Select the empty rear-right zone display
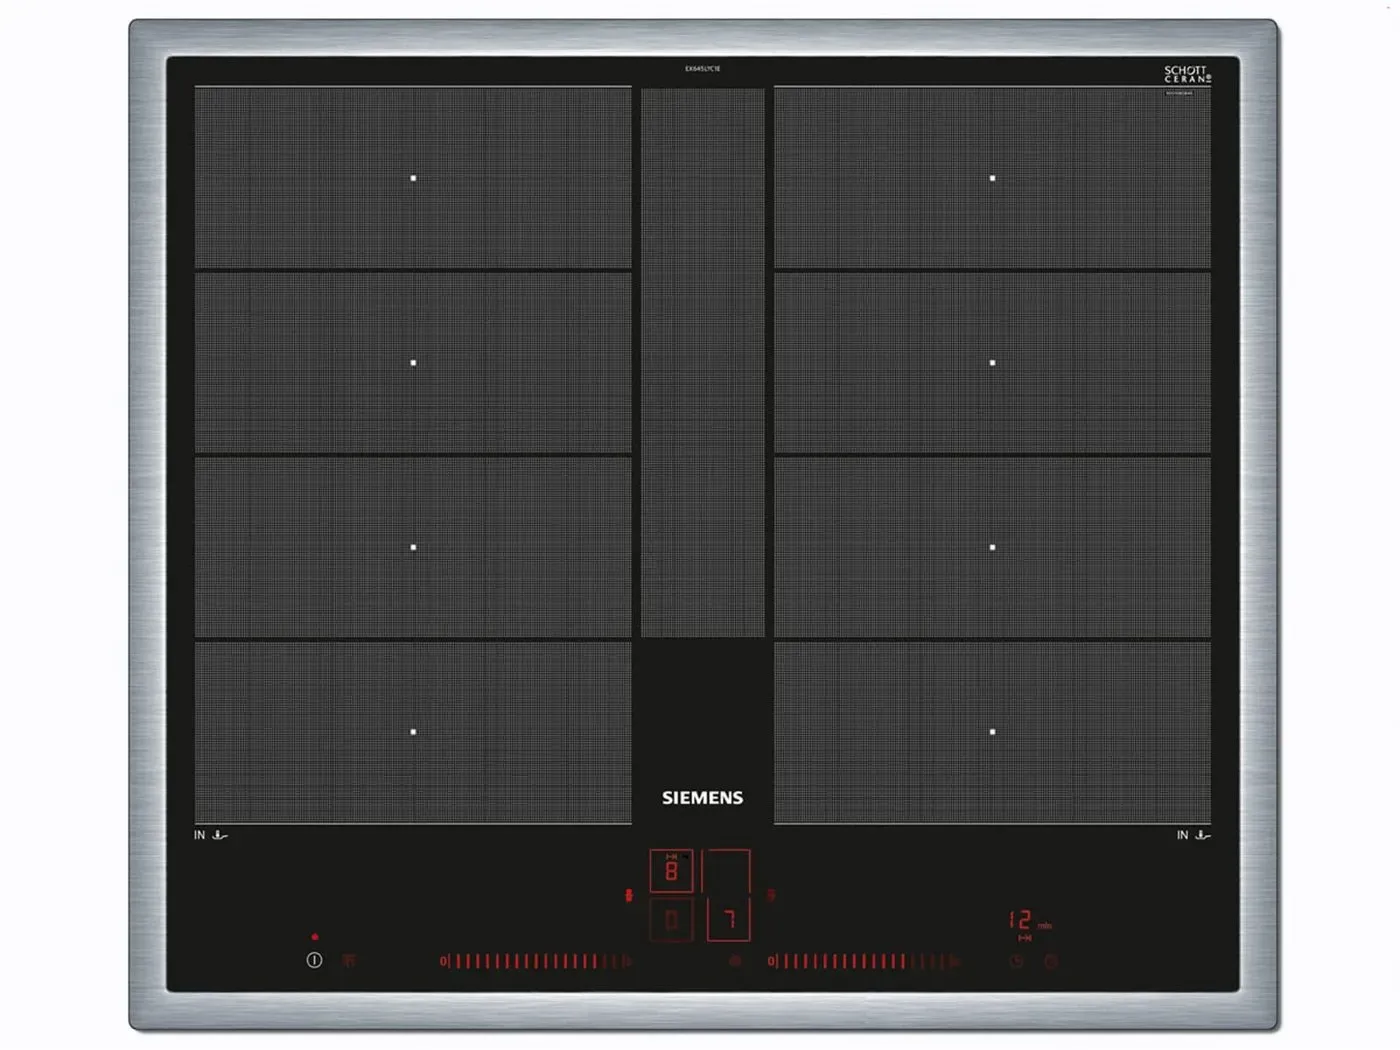The image size is (1400, 1050). [726, 871]
